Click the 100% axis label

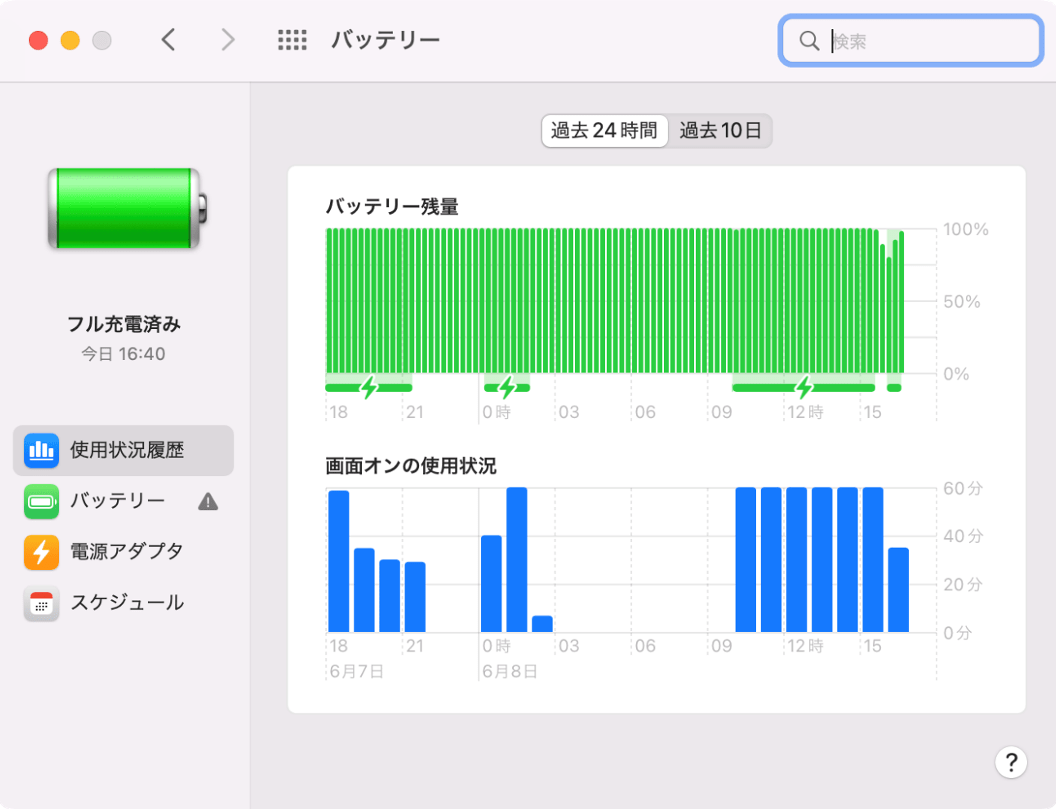[966, 229]
